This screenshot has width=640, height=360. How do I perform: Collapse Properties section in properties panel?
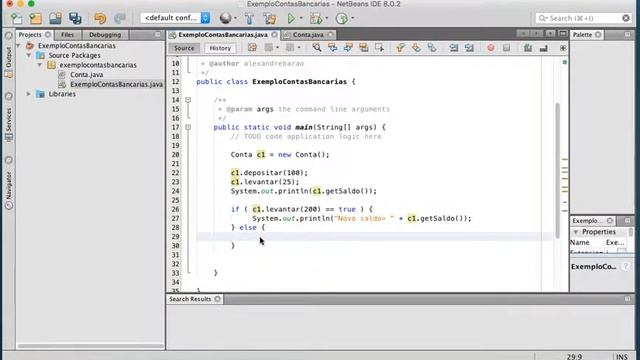pos(576,232)
